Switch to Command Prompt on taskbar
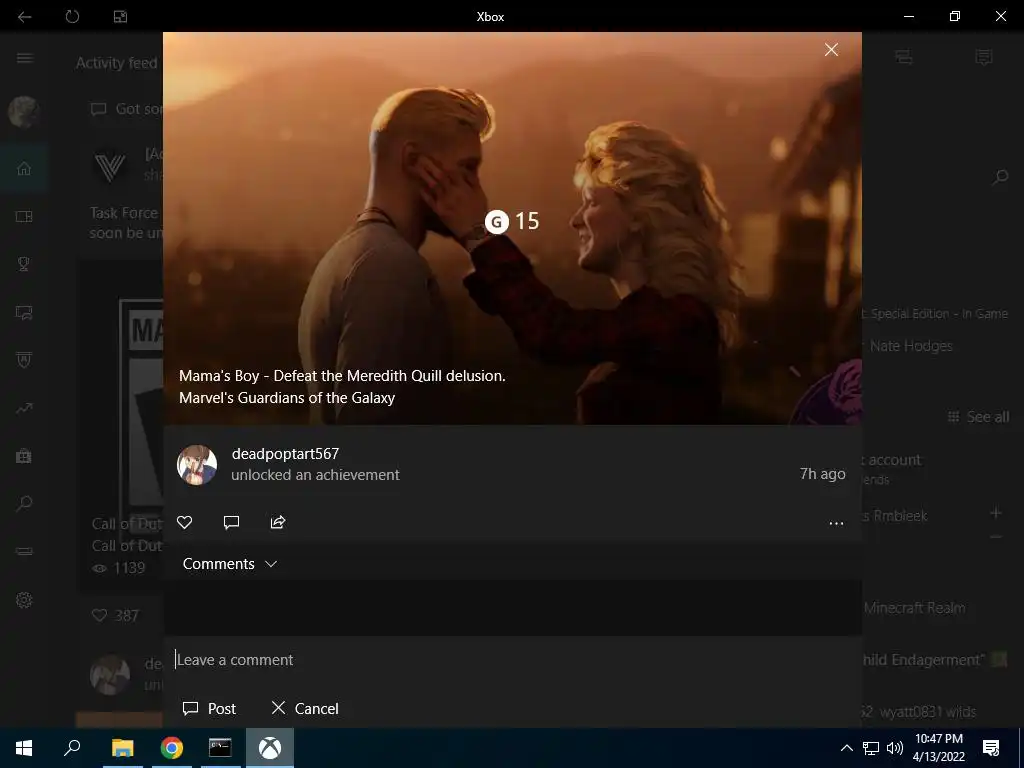The image size is (1024, 768). click(220, 748)
